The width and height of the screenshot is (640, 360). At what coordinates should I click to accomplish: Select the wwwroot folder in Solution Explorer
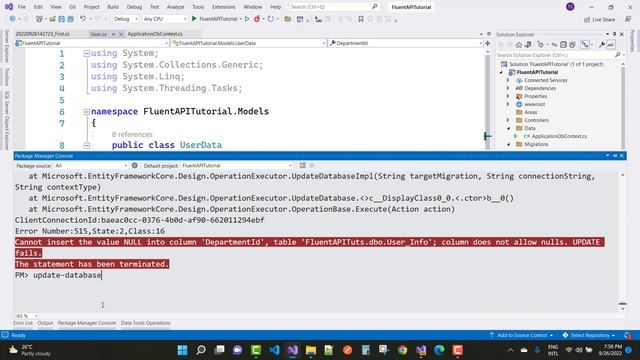(534, 104)
